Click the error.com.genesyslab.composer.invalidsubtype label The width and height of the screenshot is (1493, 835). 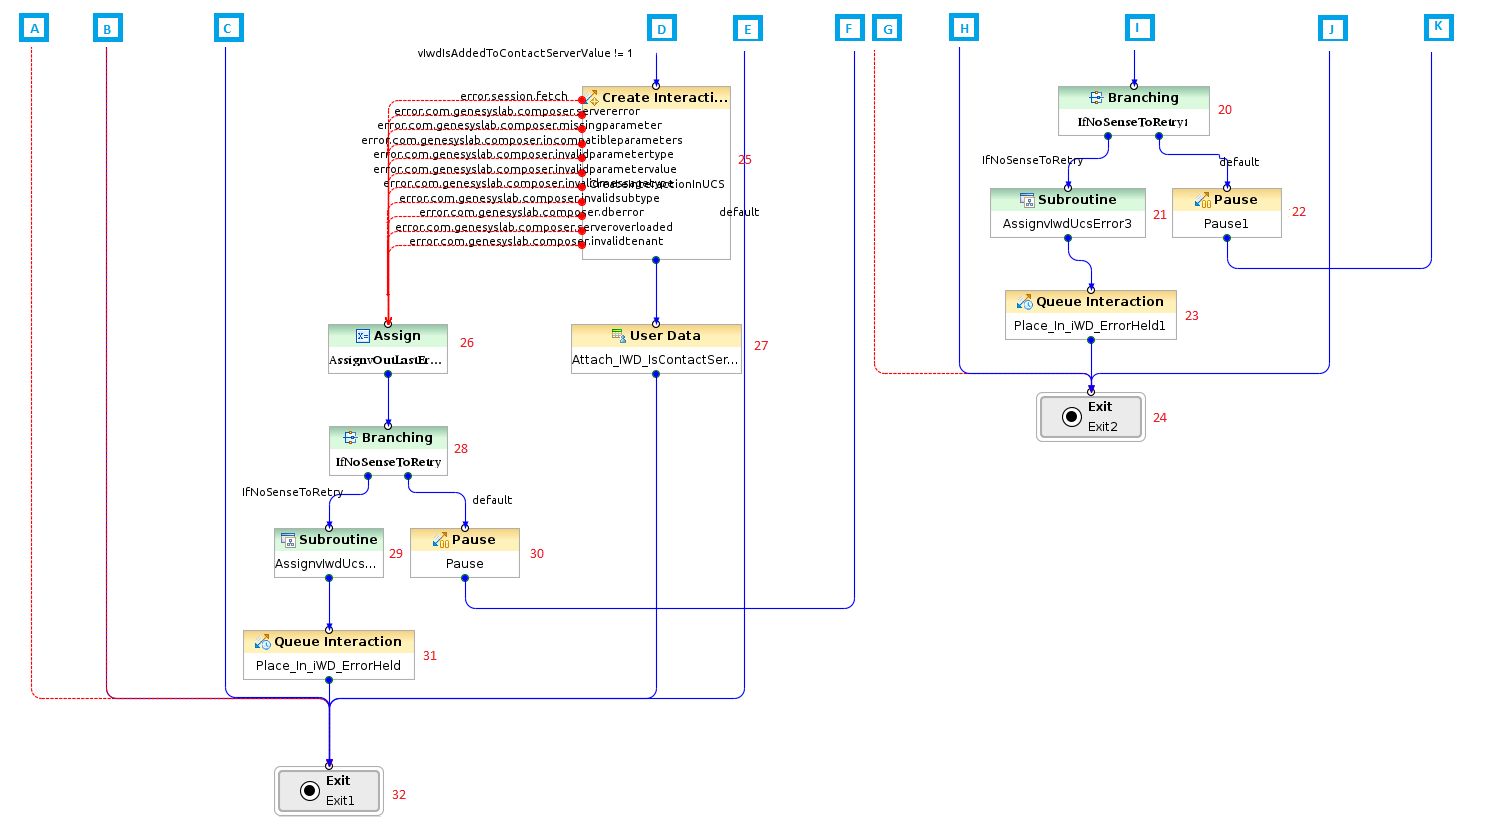[530, 198]
